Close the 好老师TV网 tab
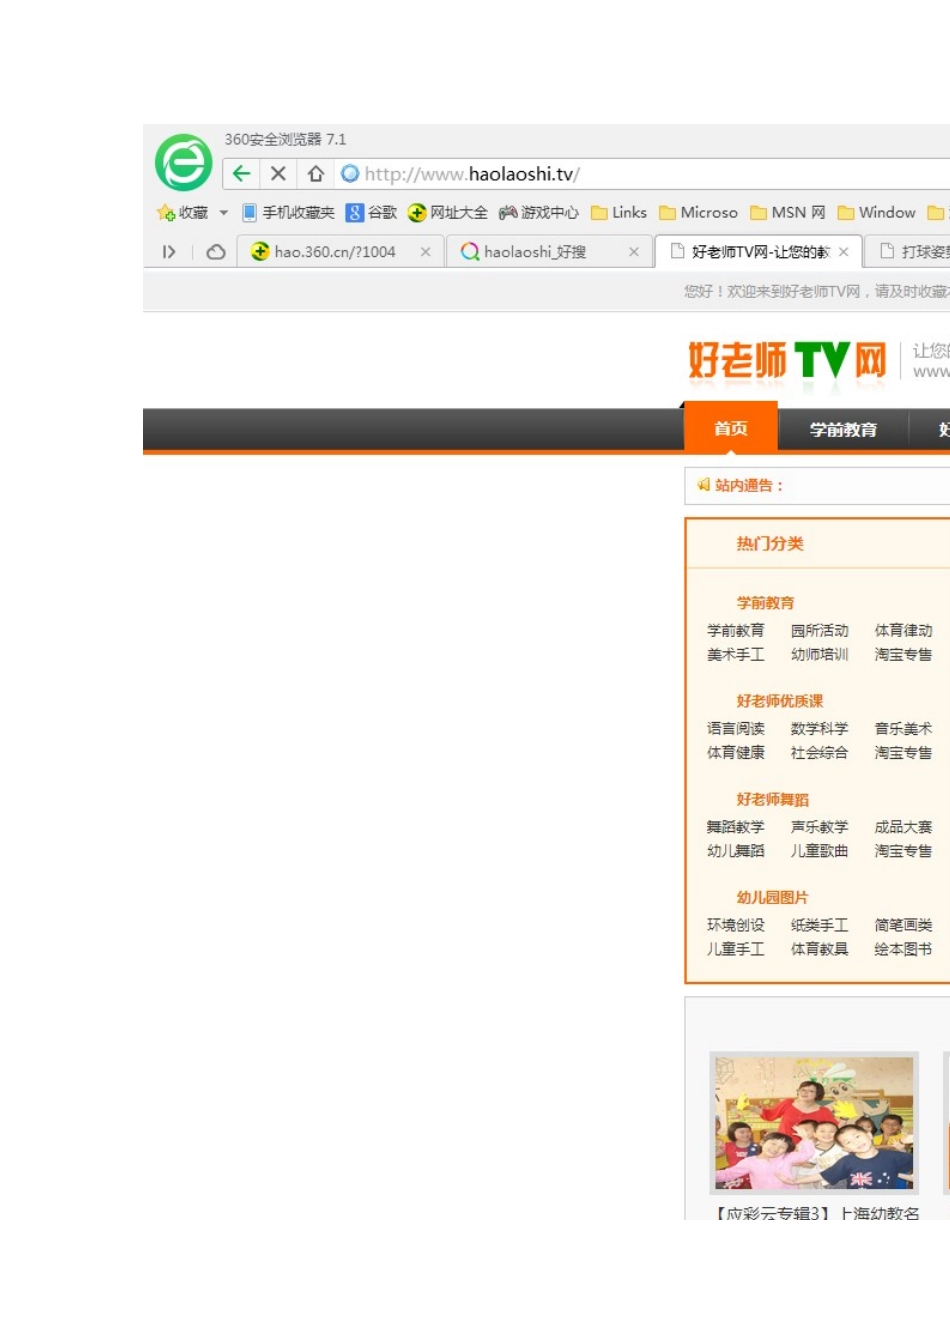The width and height of the screenshot is (950, 1344). coord(844,252)
